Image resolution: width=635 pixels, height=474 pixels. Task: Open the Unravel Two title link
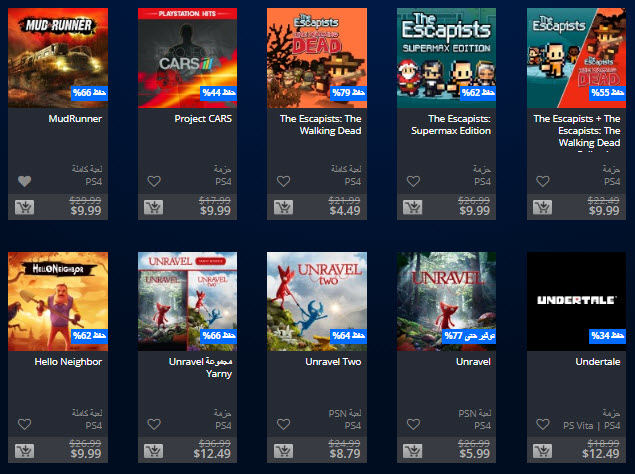coord(333,362)
